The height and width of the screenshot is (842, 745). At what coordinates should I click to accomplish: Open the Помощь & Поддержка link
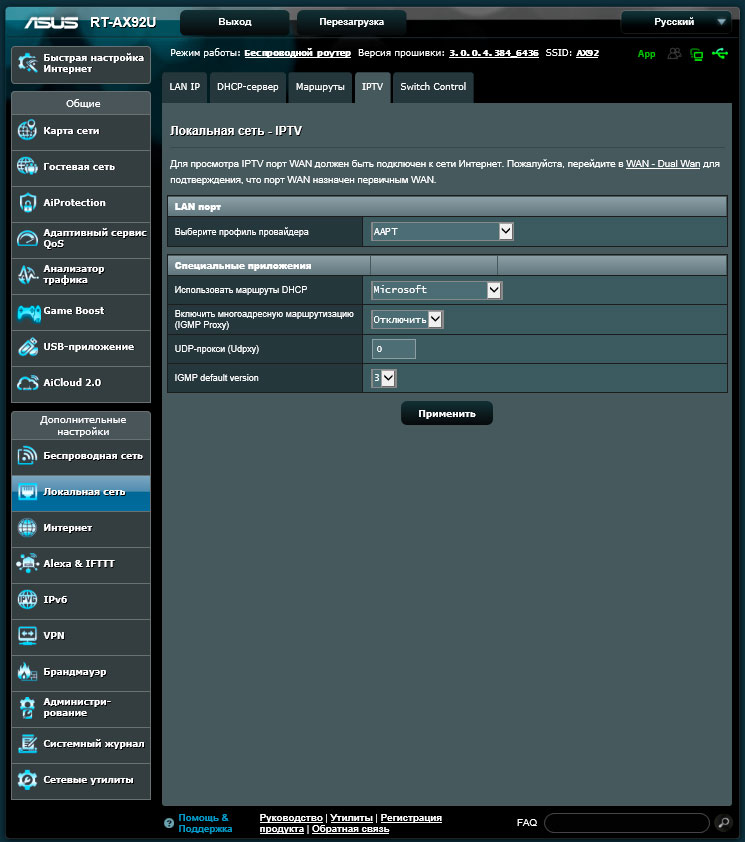click(205, 823)
